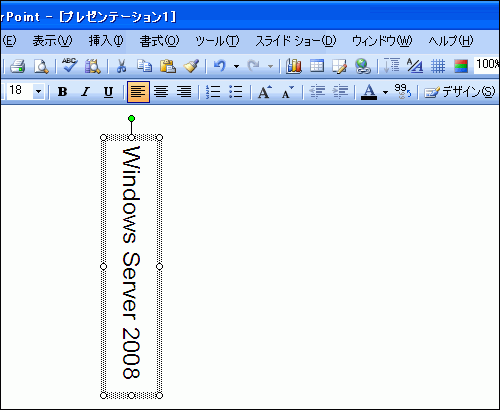500x410 pixels.
Task: Click the Redo icon
Action: click(x=254, y=66)
